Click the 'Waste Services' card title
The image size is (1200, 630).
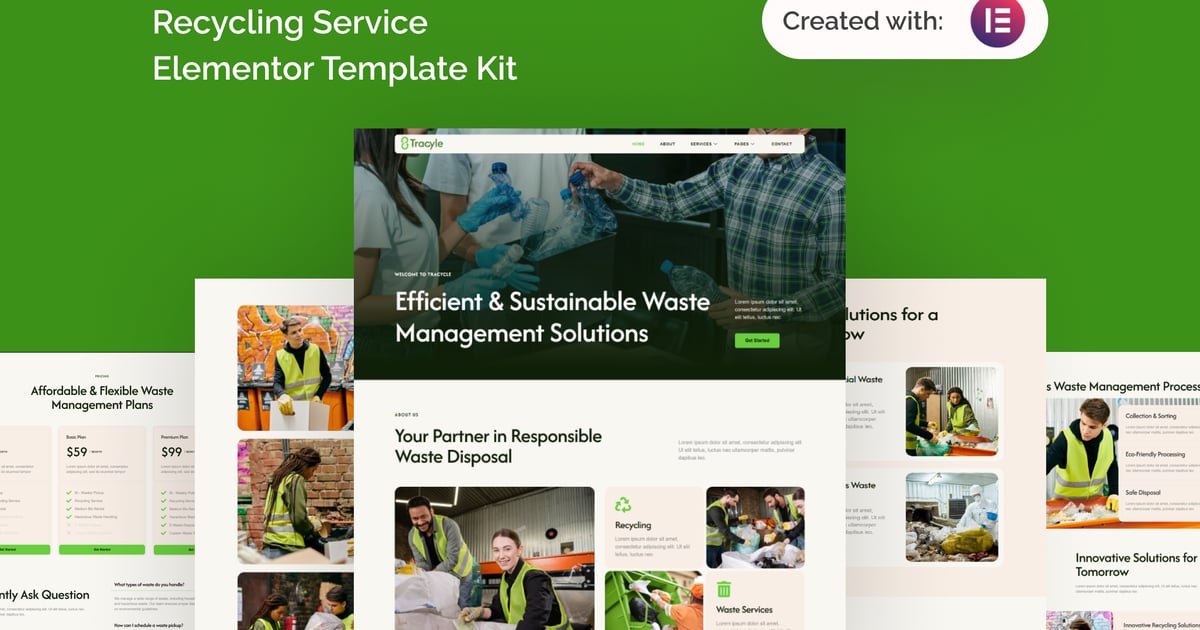coord(744,609)
